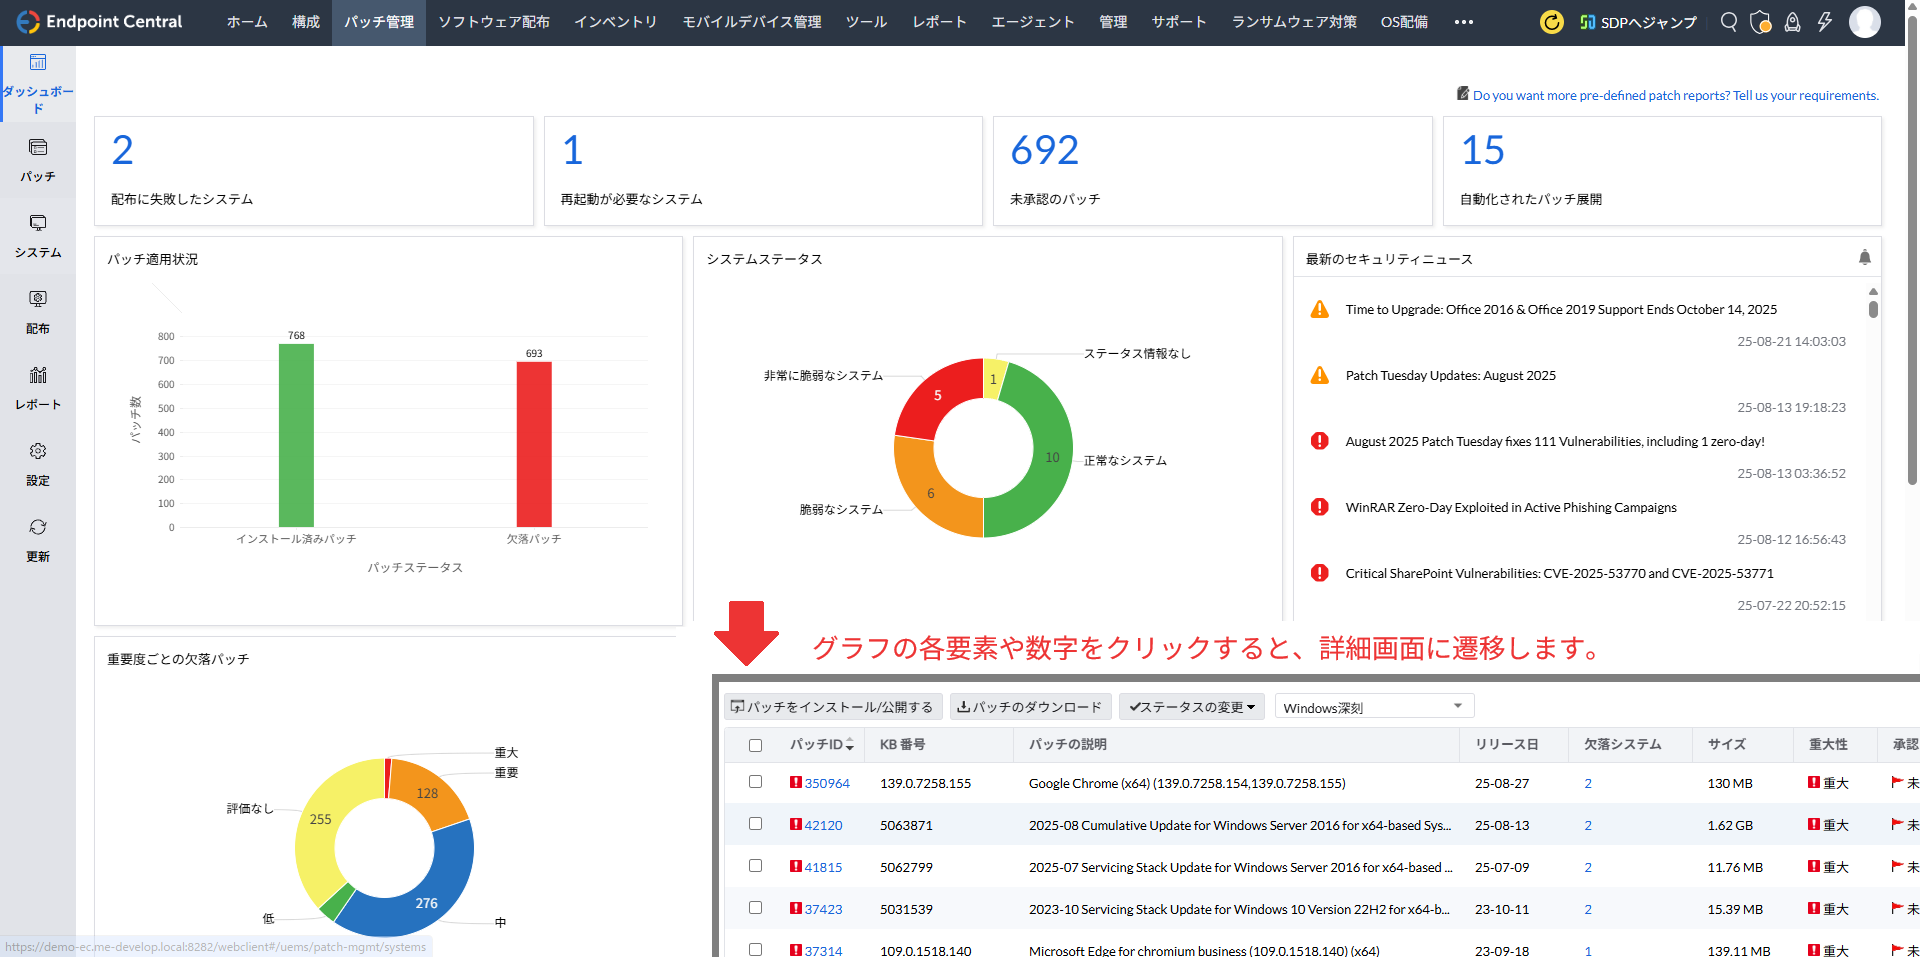
Task: Open the ソフトウェア配布 menu tab
Action: 494,22
